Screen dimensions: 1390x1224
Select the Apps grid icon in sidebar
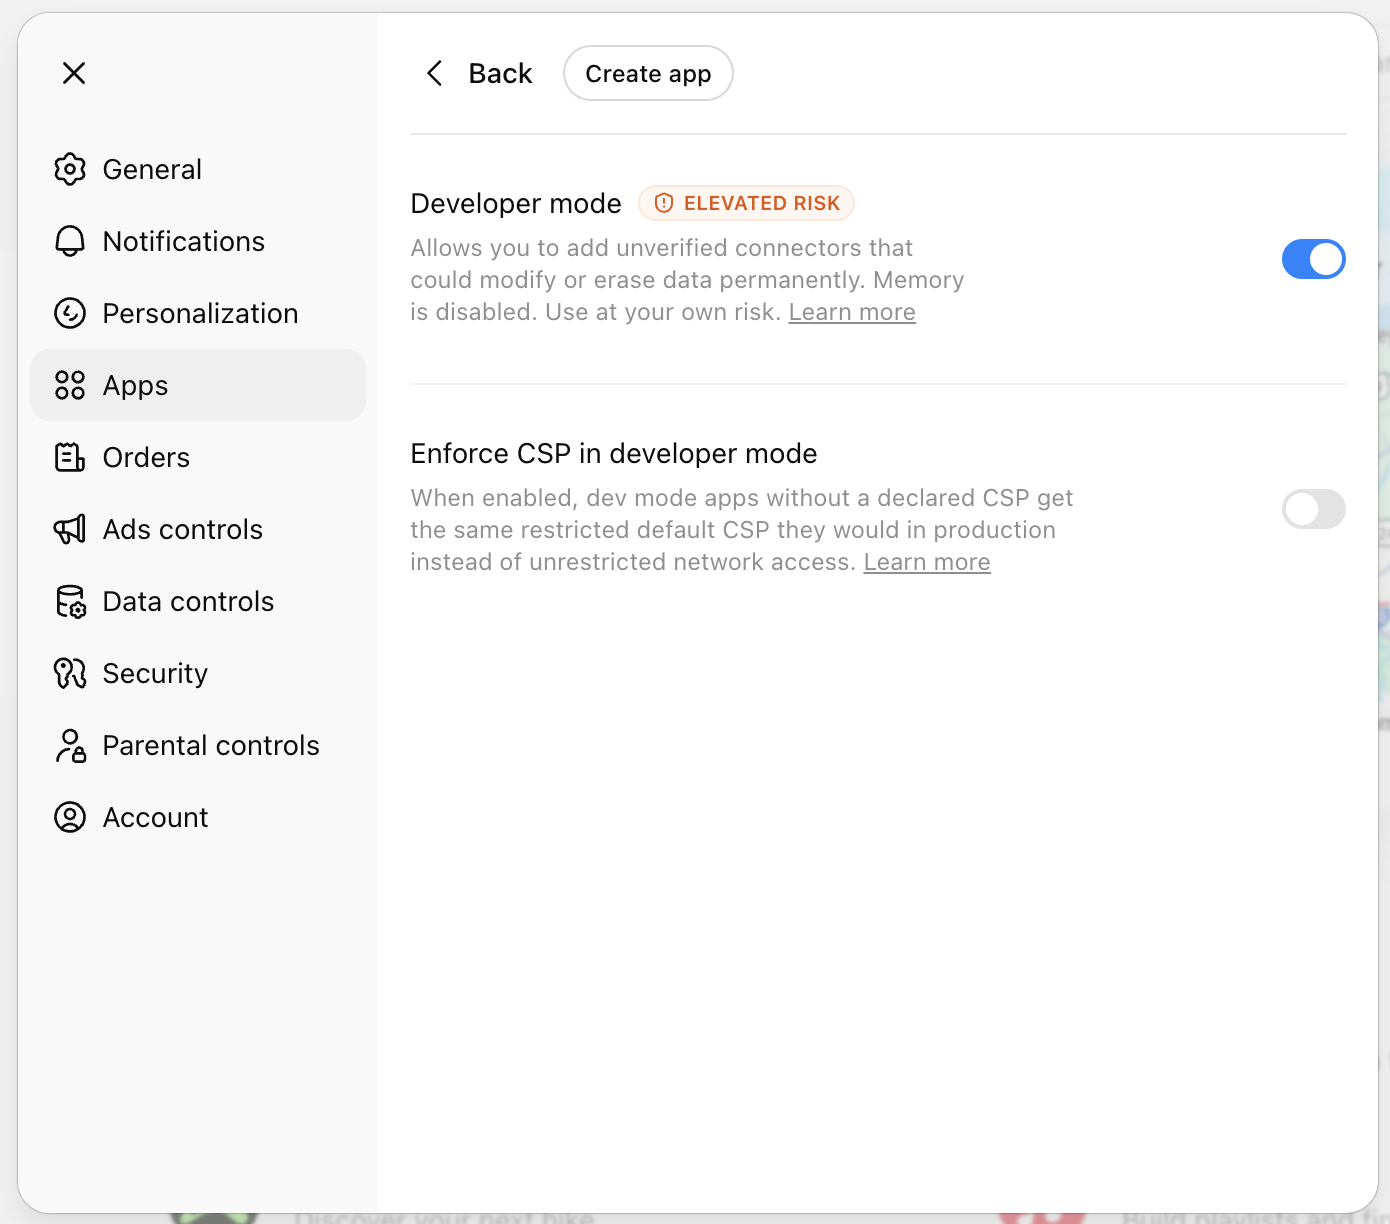click(x=70, y=385)
